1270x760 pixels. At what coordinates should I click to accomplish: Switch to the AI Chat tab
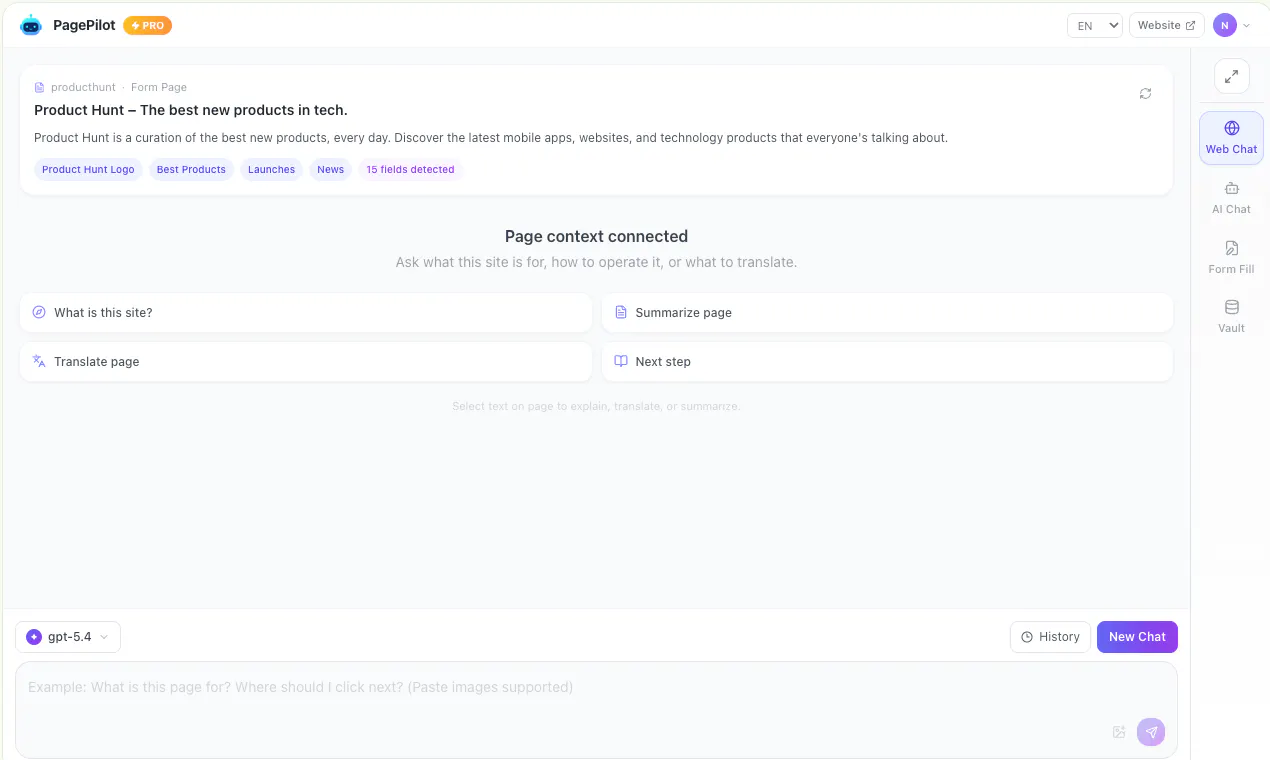[1231, 198]
